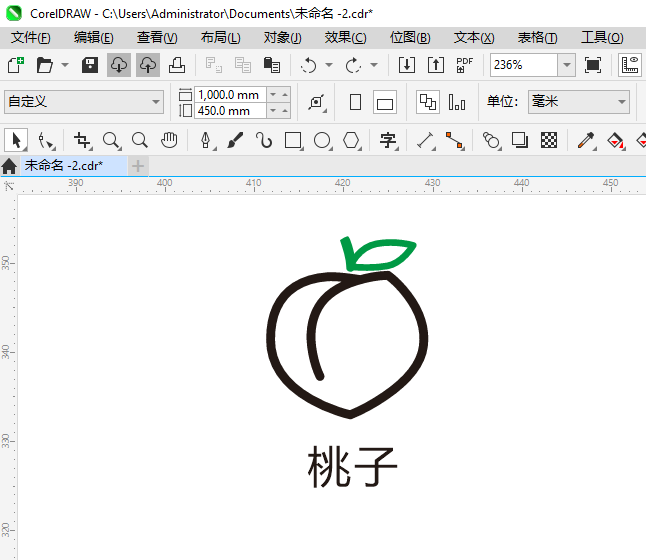
Task: Open the 编辑(E) menu
Action: coord(94,38)
